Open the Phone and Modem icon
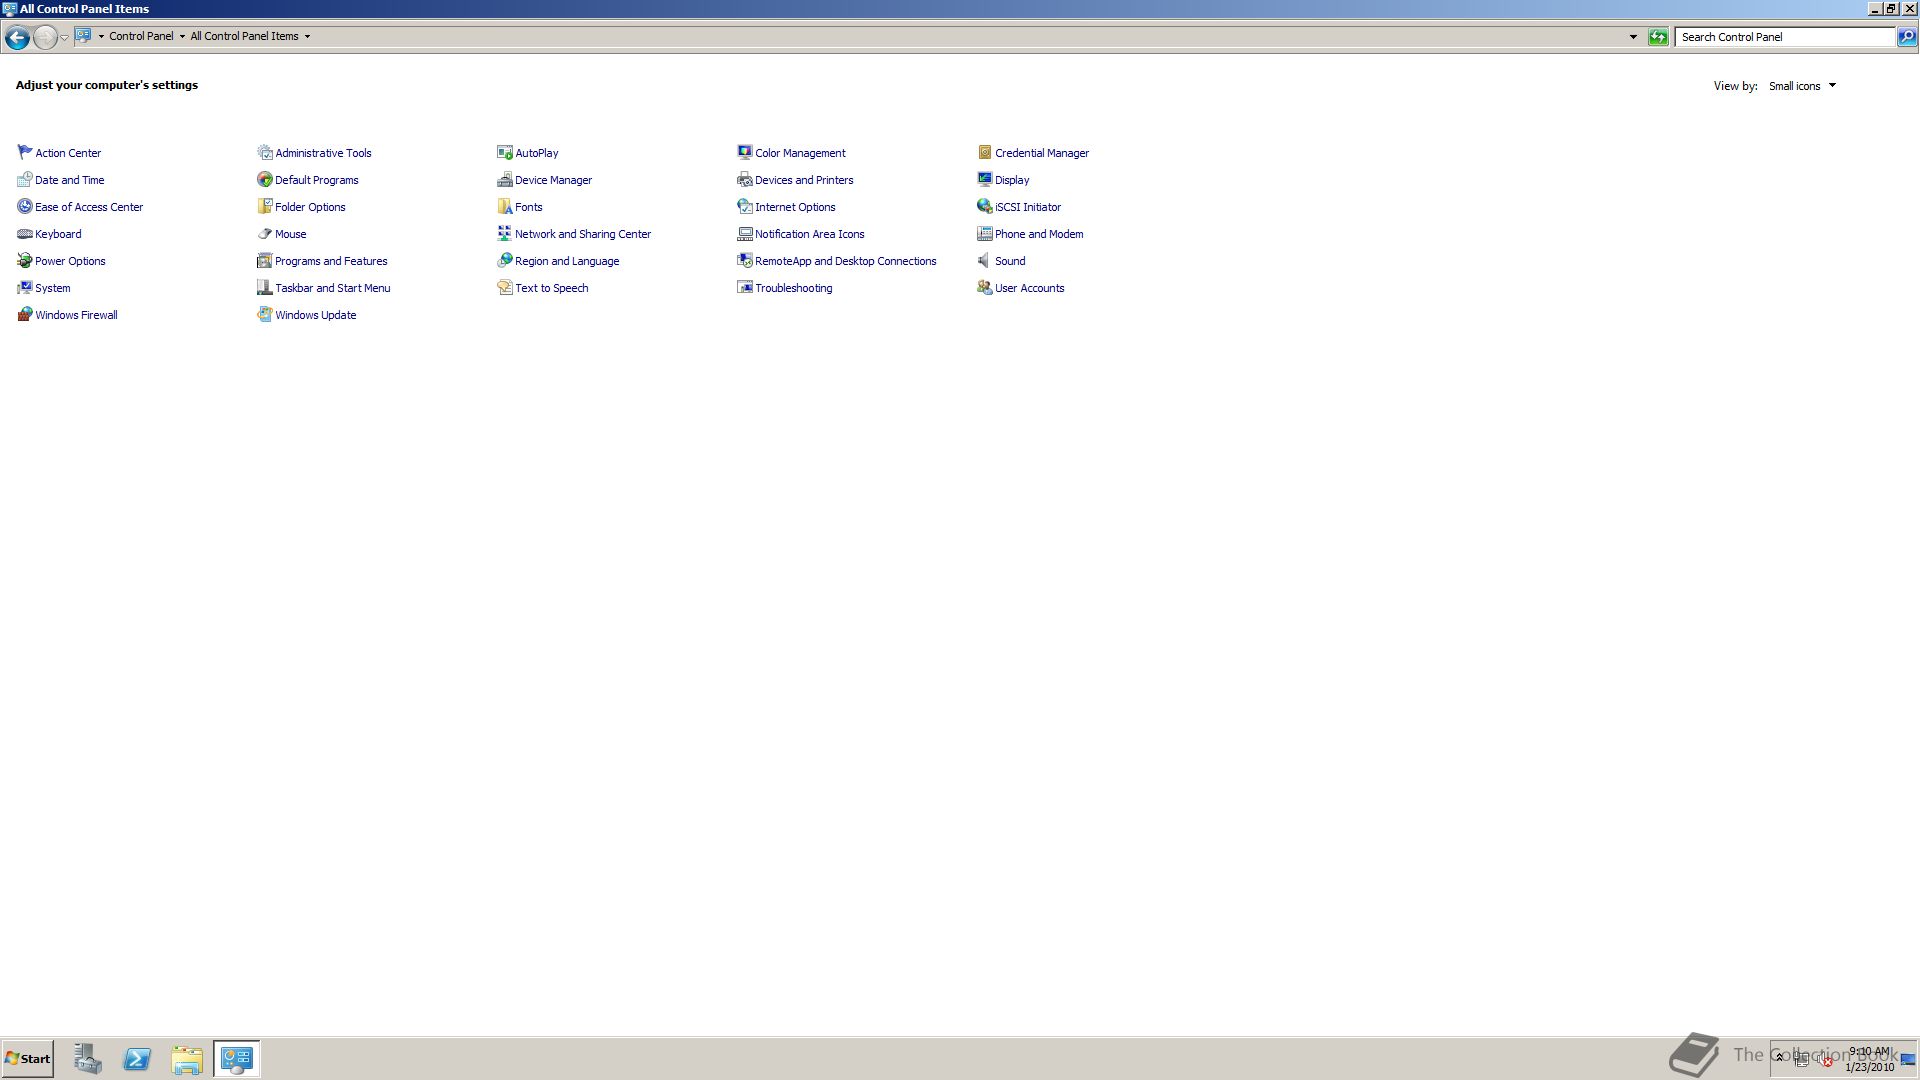The width and height of the screenshot is (1920, 1080). (x=985, y=233)
